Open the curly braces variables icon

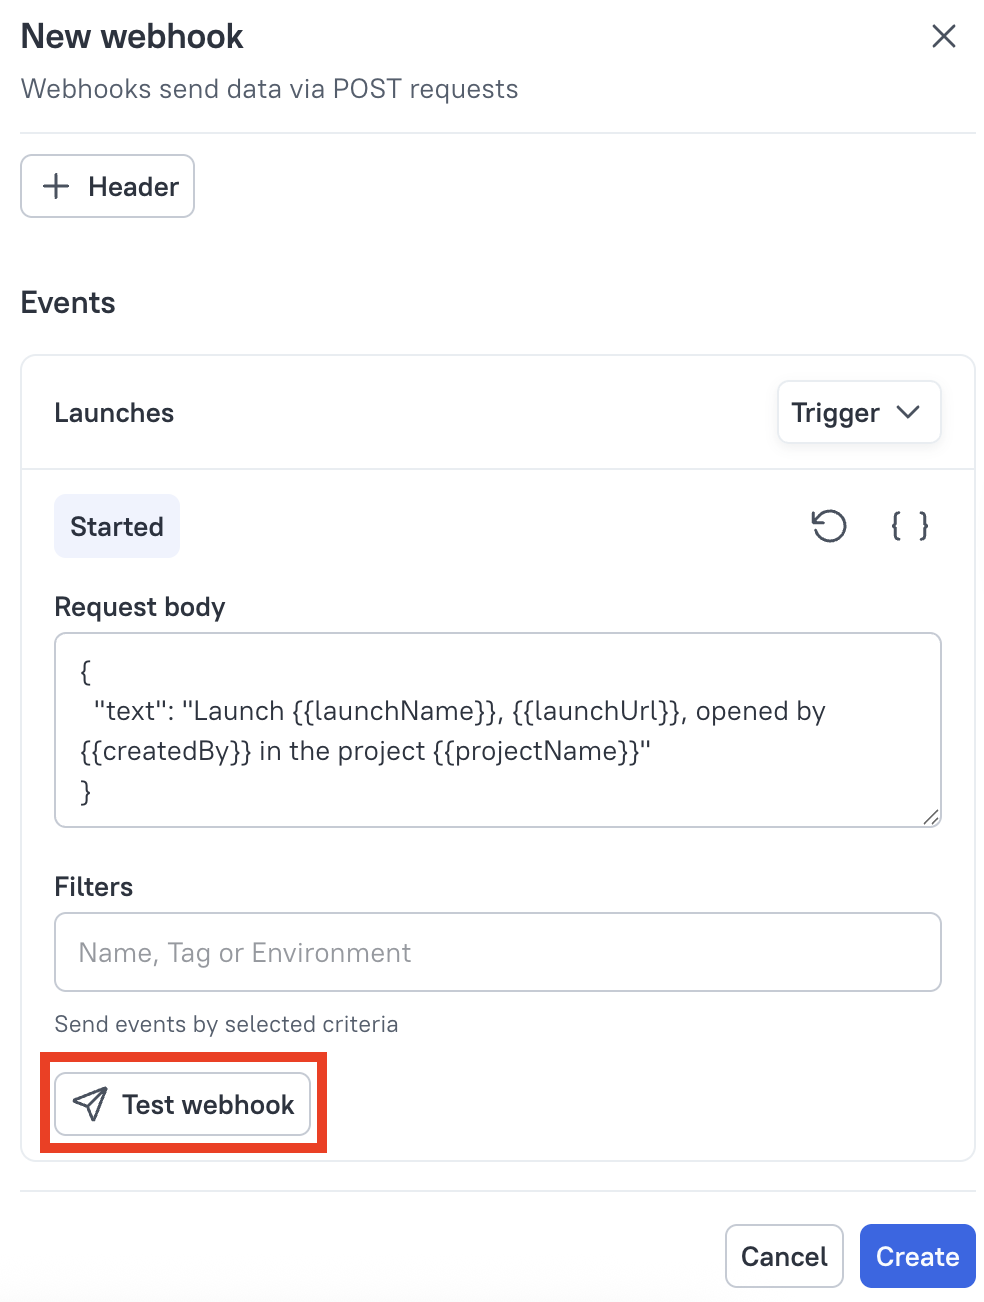coord(908,526)
